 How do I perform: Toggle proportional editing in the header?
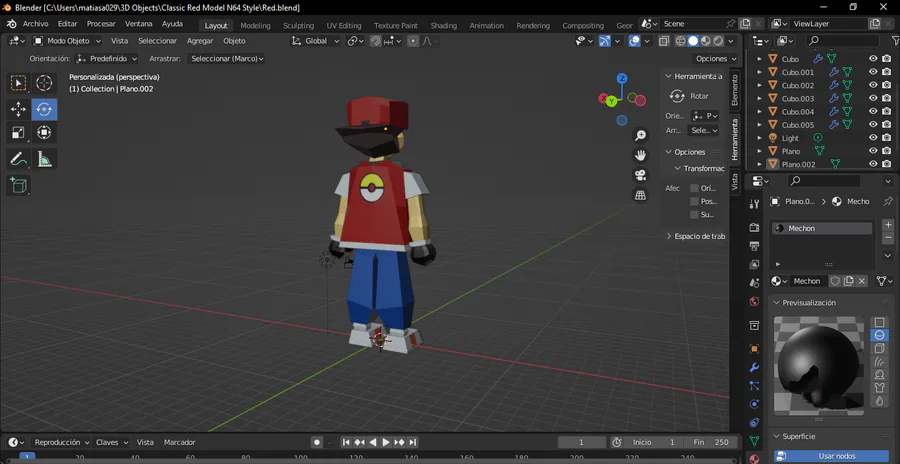[x=413, y=41]
